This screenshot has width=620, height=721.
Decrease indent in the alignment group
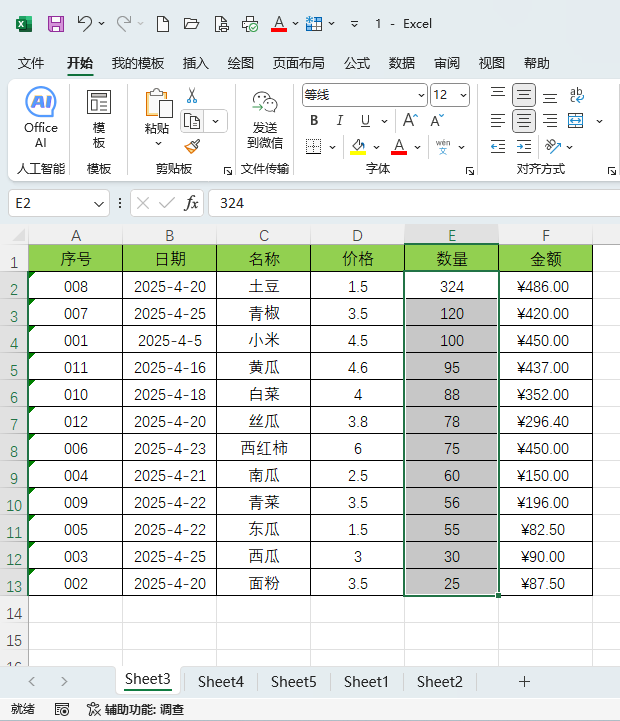[x=498, y=147]
